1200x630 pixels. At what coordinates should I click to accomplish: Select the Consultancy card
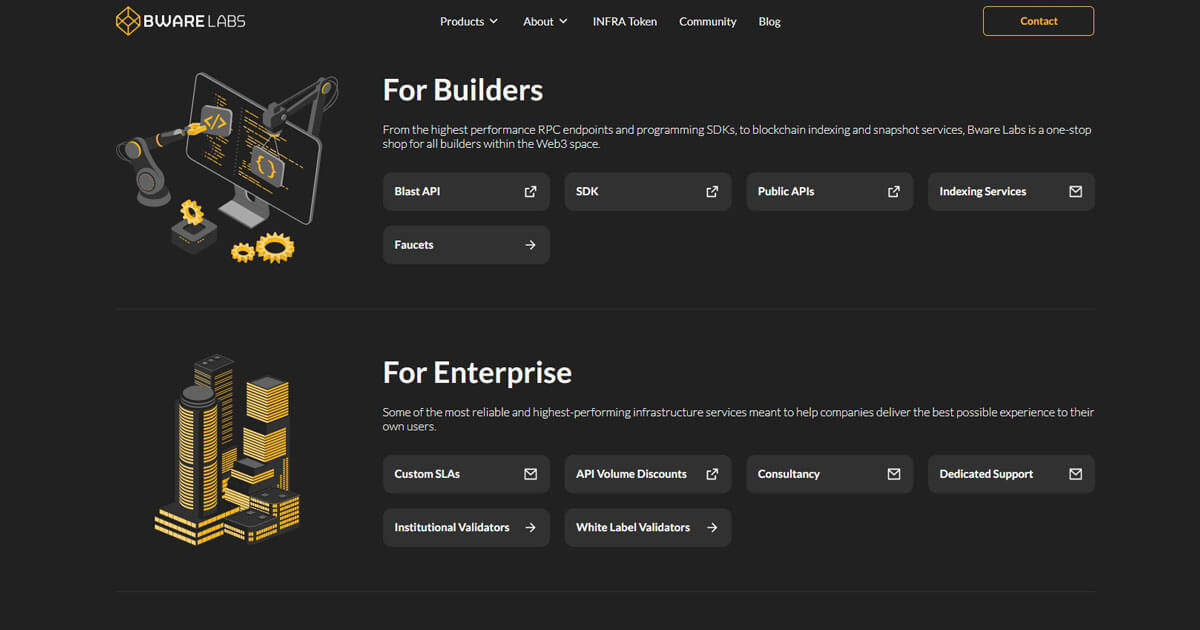pos(830,474)
